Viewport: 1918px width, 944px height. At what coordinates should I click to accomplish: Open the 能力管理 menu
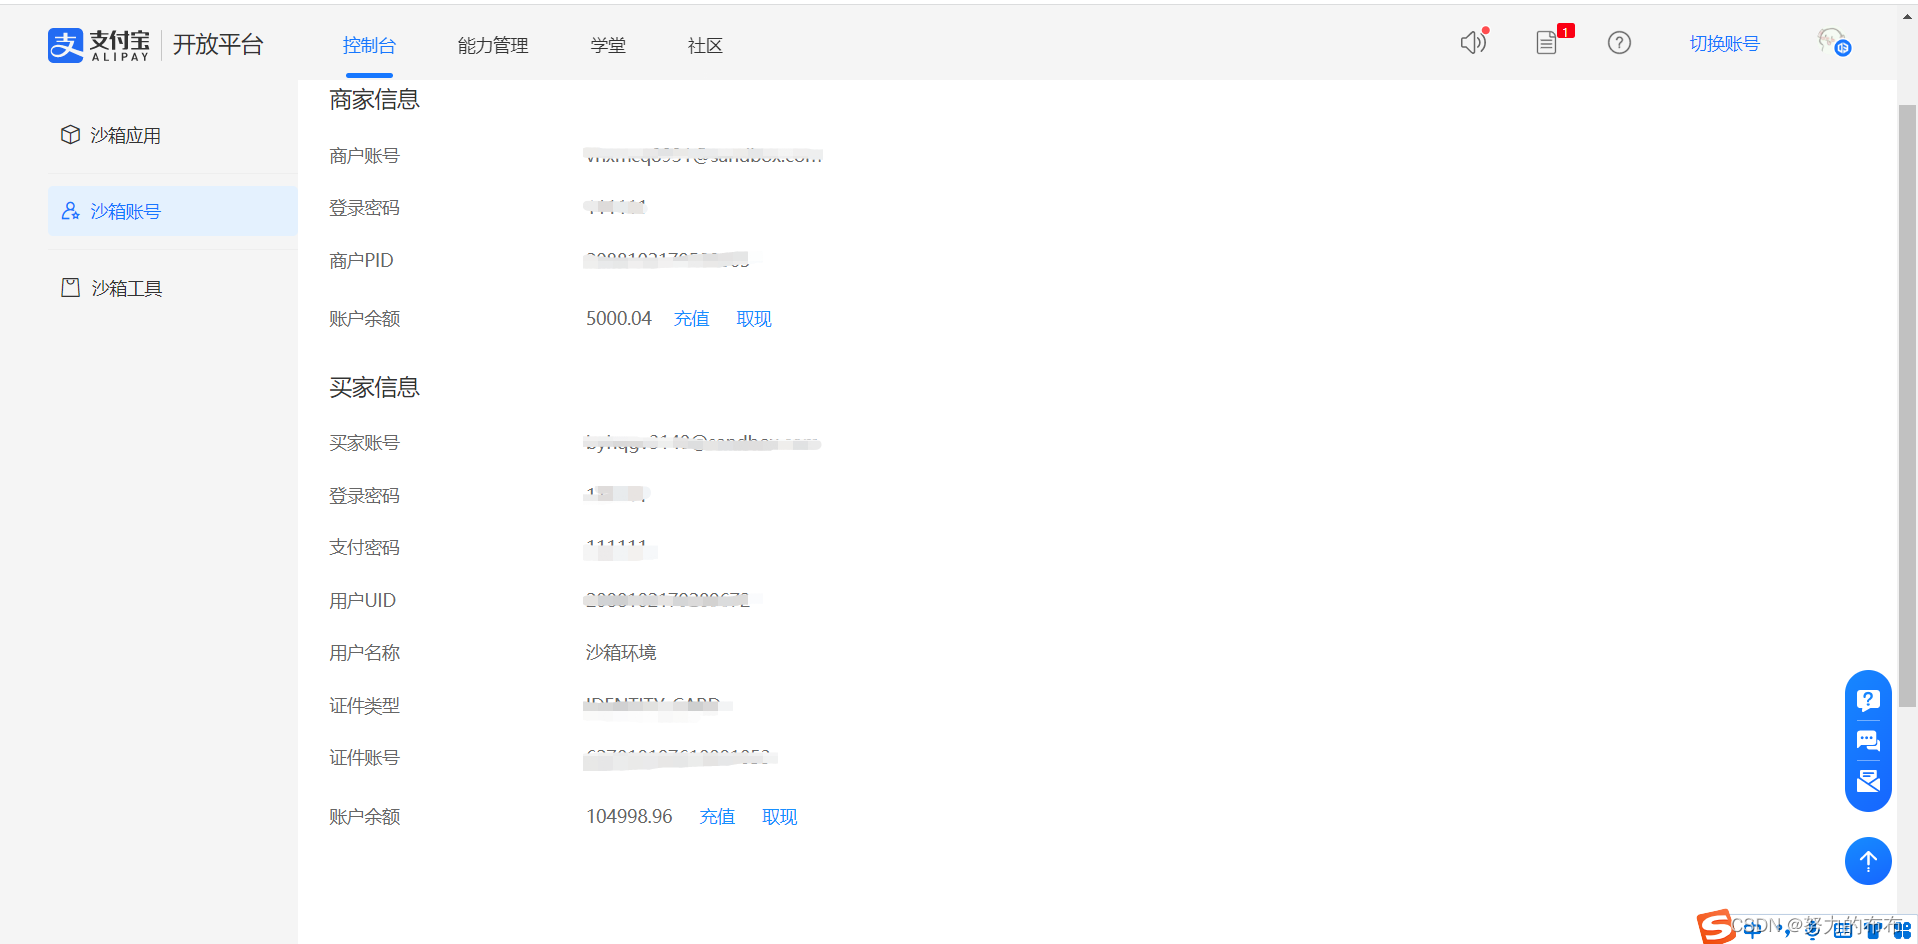[x=492, y=46]
